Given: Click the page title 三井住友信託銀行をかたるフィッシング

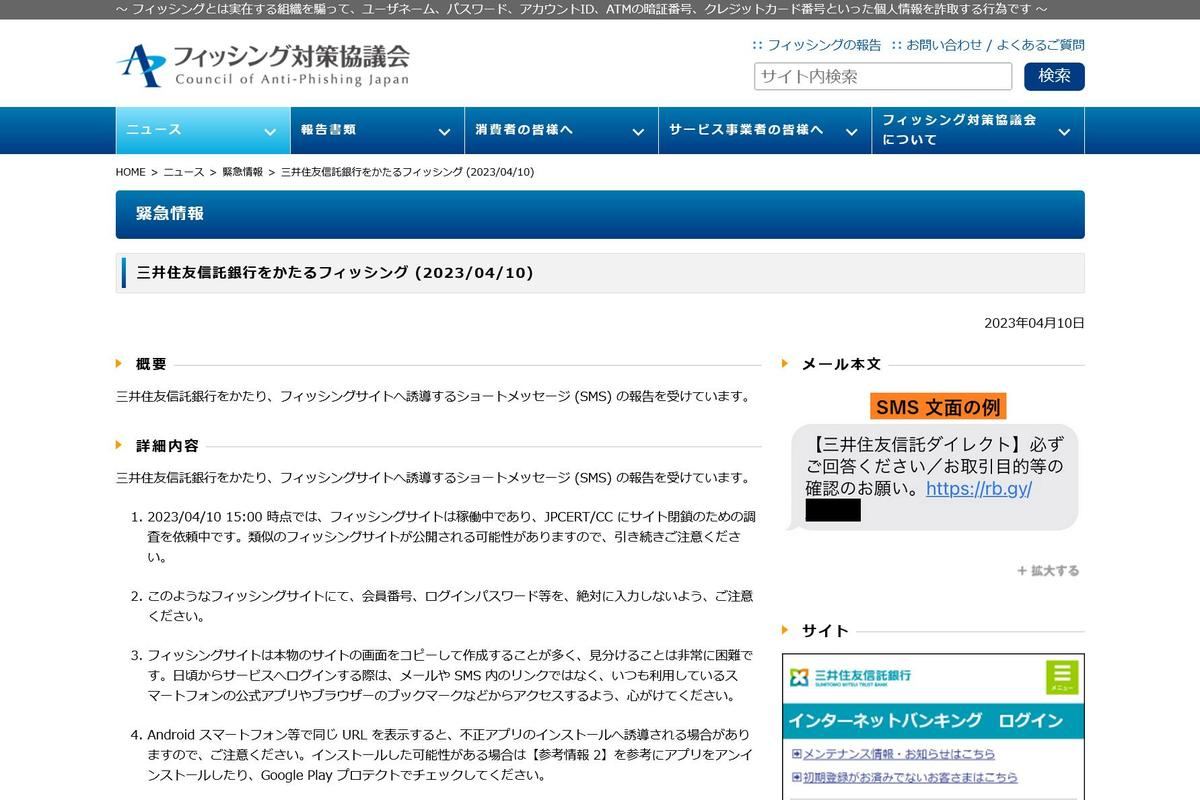Looking at the screenshot, I should click(x=335, y=273).
